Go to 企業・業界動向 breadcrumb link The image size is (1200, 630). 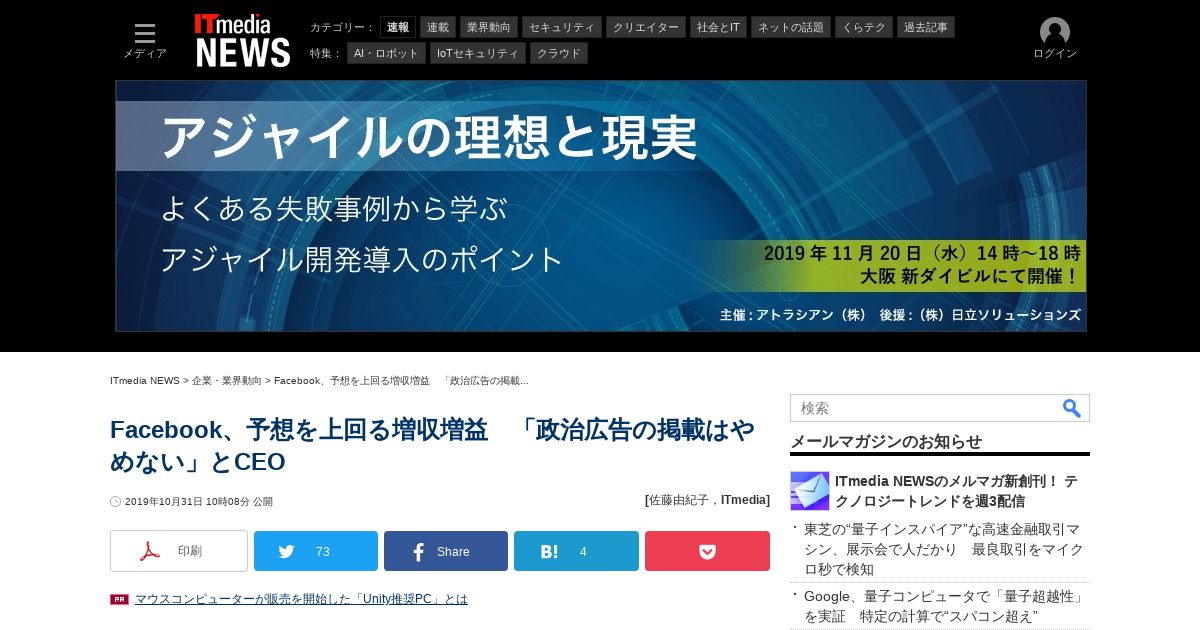tap(226, 381)
